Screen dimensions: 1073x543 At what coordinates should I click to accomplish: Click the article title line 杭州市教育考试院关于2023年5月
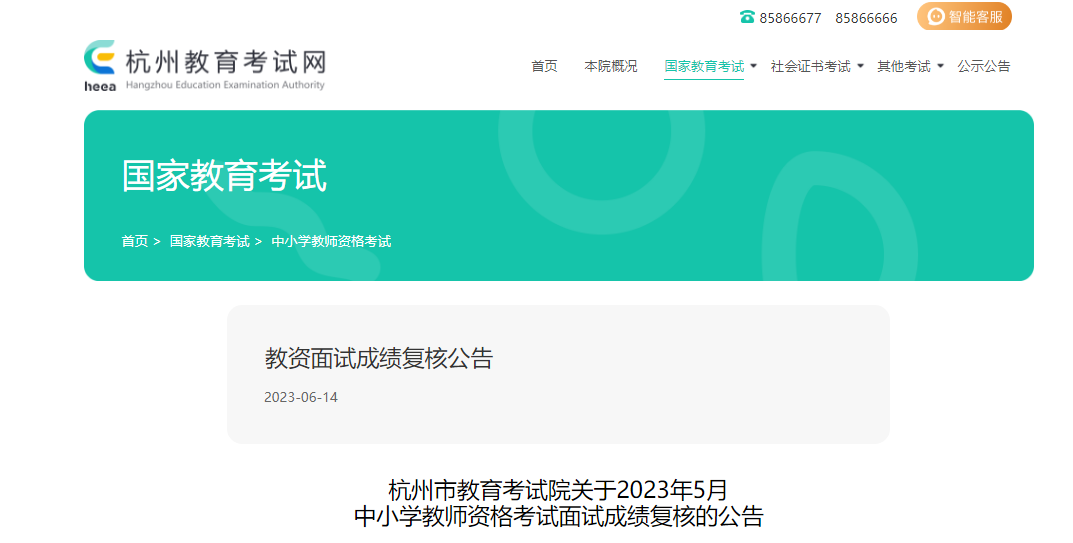558,490
